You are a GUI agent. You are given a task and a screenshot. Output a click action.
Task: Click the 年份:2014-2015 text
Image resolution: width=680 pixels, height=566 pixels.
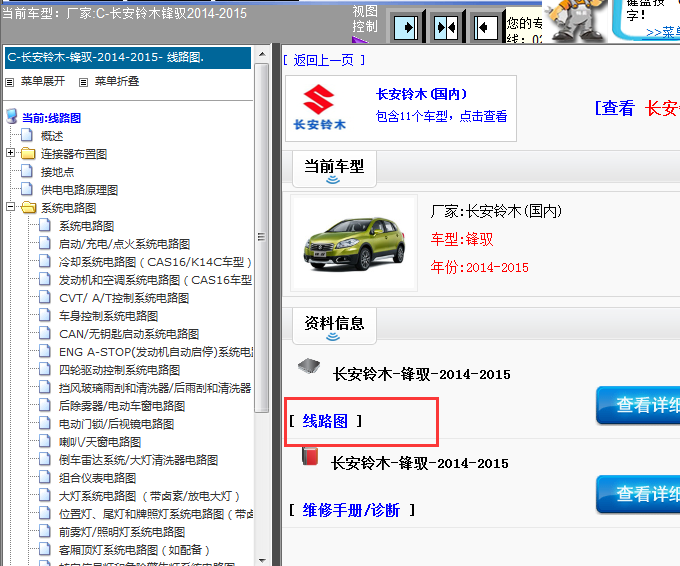pos(480,267)
